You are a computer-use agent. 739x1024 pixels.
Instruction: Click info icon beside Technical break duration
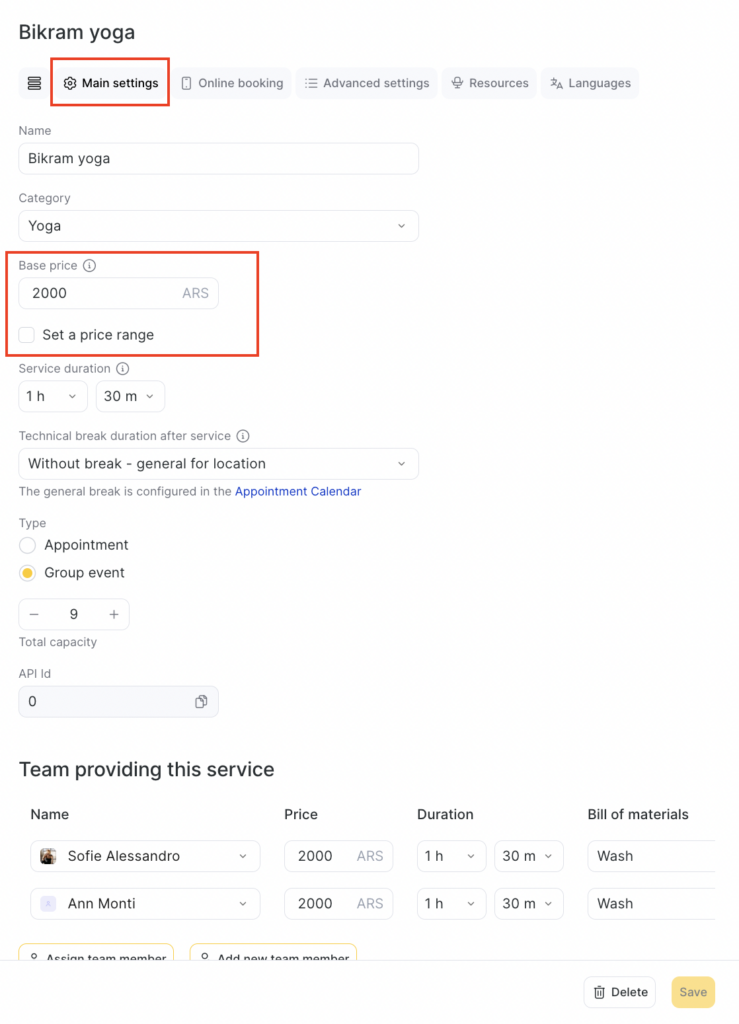(x=243, y=436)
